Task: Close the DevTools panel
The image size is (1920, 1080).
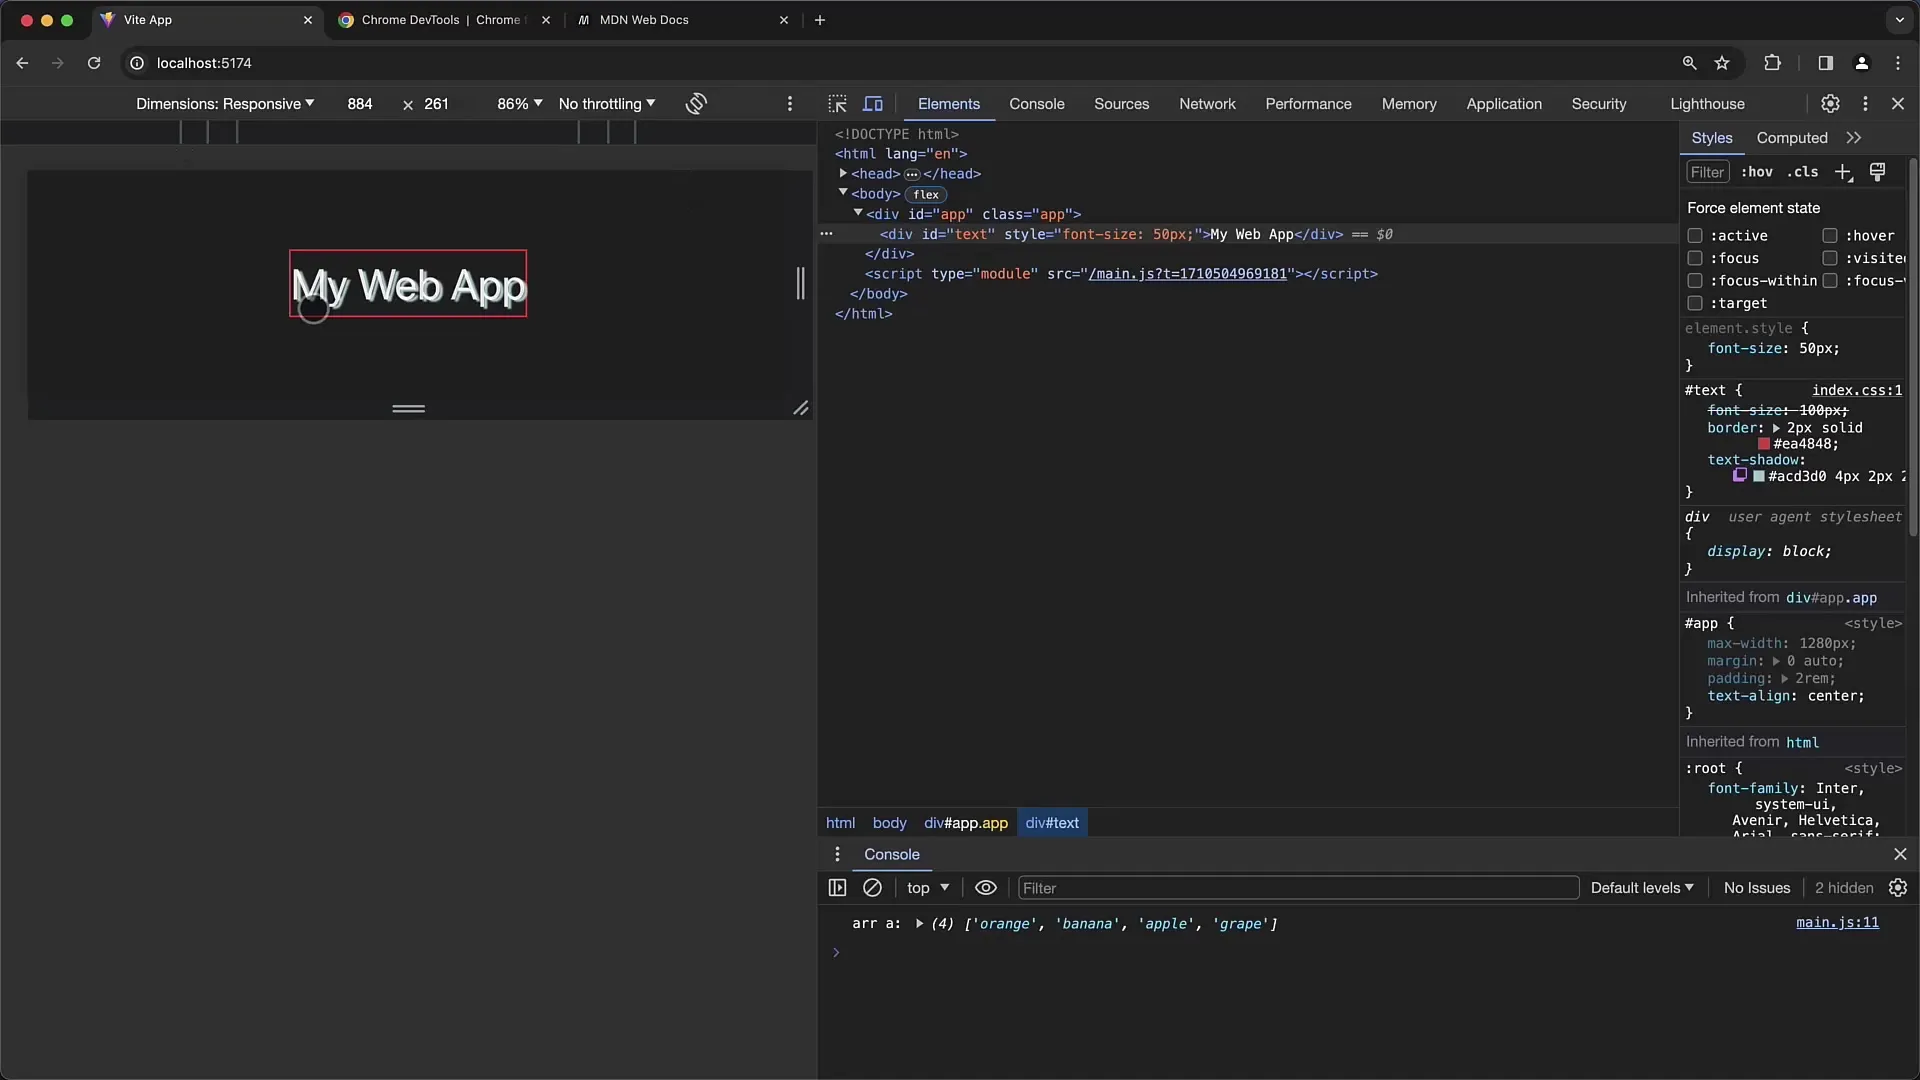Action: pos(1898,104)
